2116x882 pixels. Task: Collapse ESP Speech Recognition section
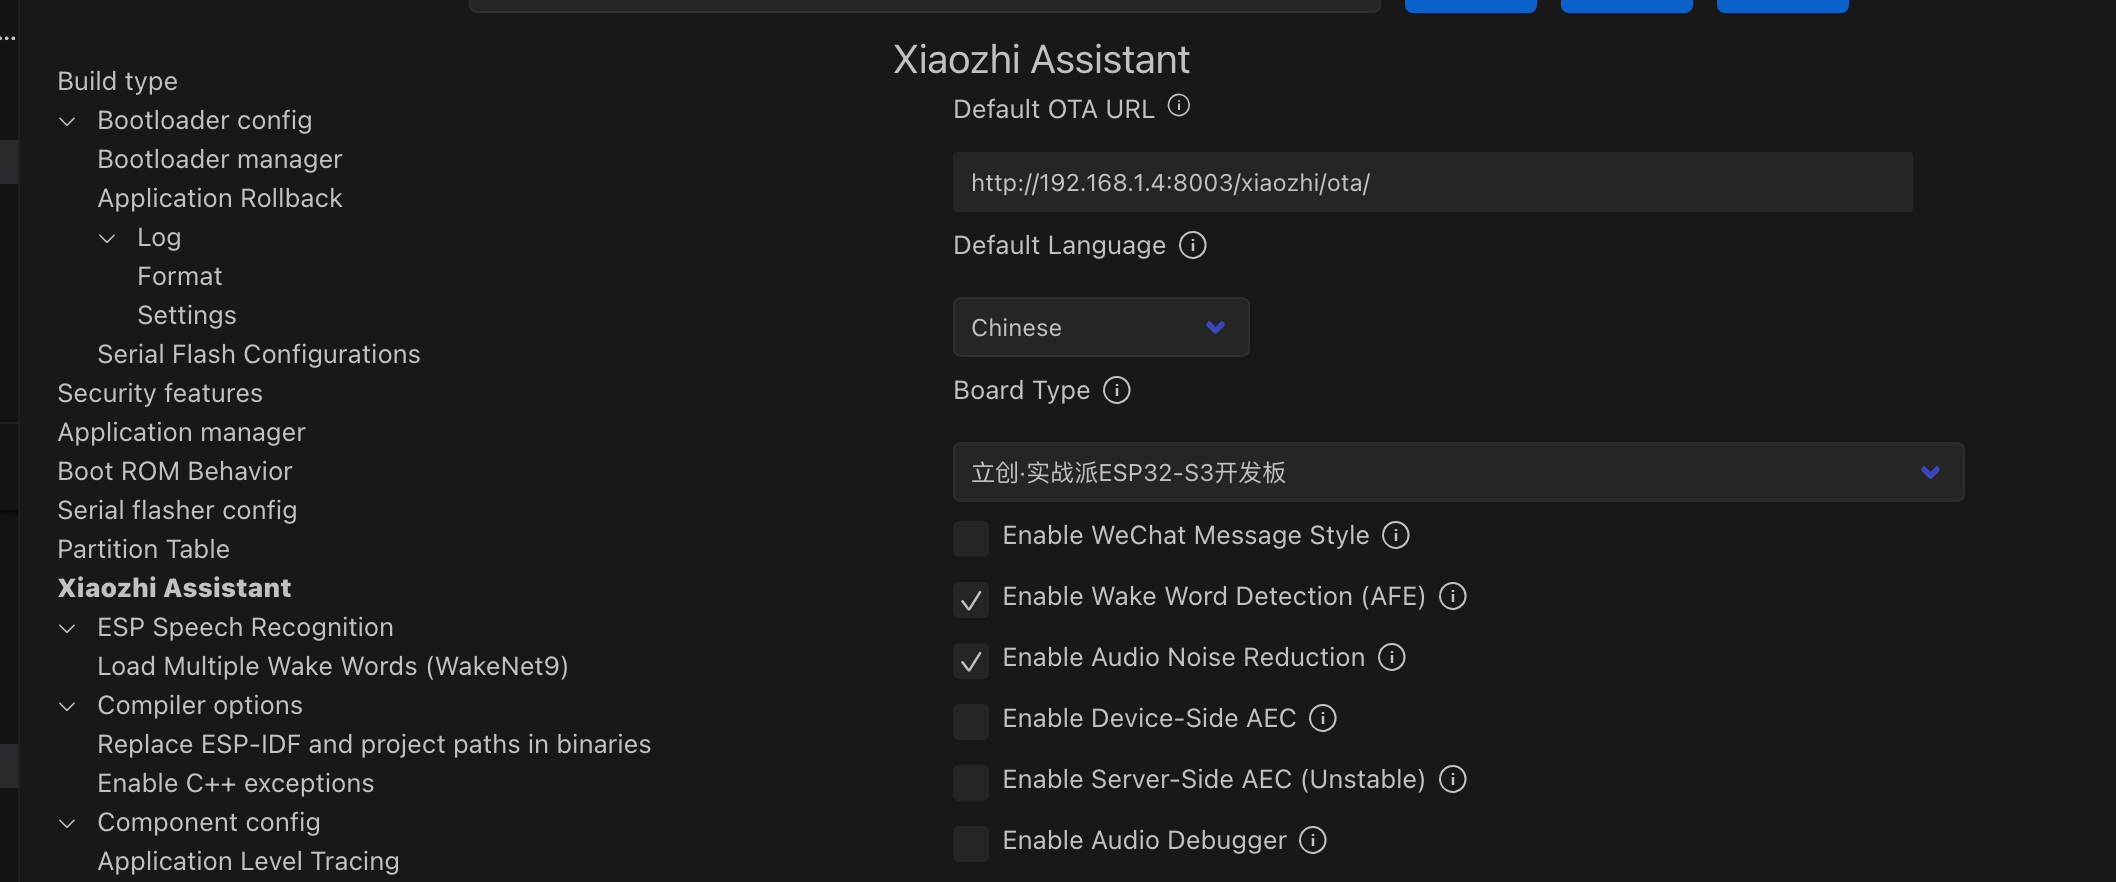click(x=67, y=629)
